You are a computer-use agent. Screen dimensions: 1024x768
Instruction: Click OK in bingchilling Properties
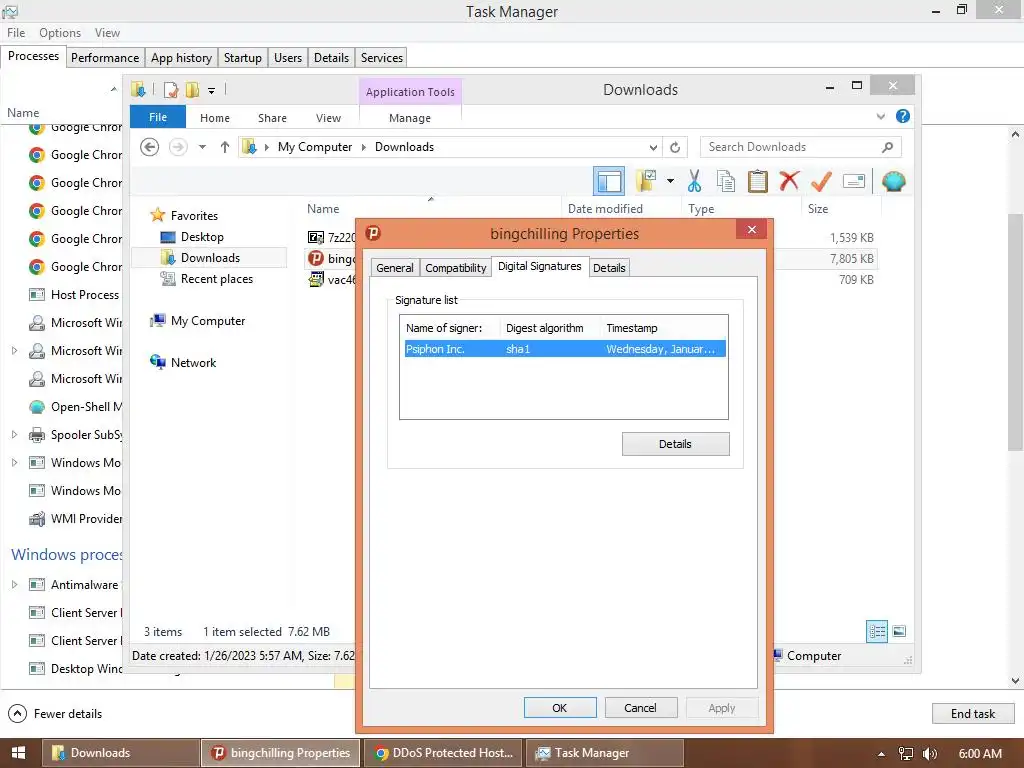tap(560, 708)
